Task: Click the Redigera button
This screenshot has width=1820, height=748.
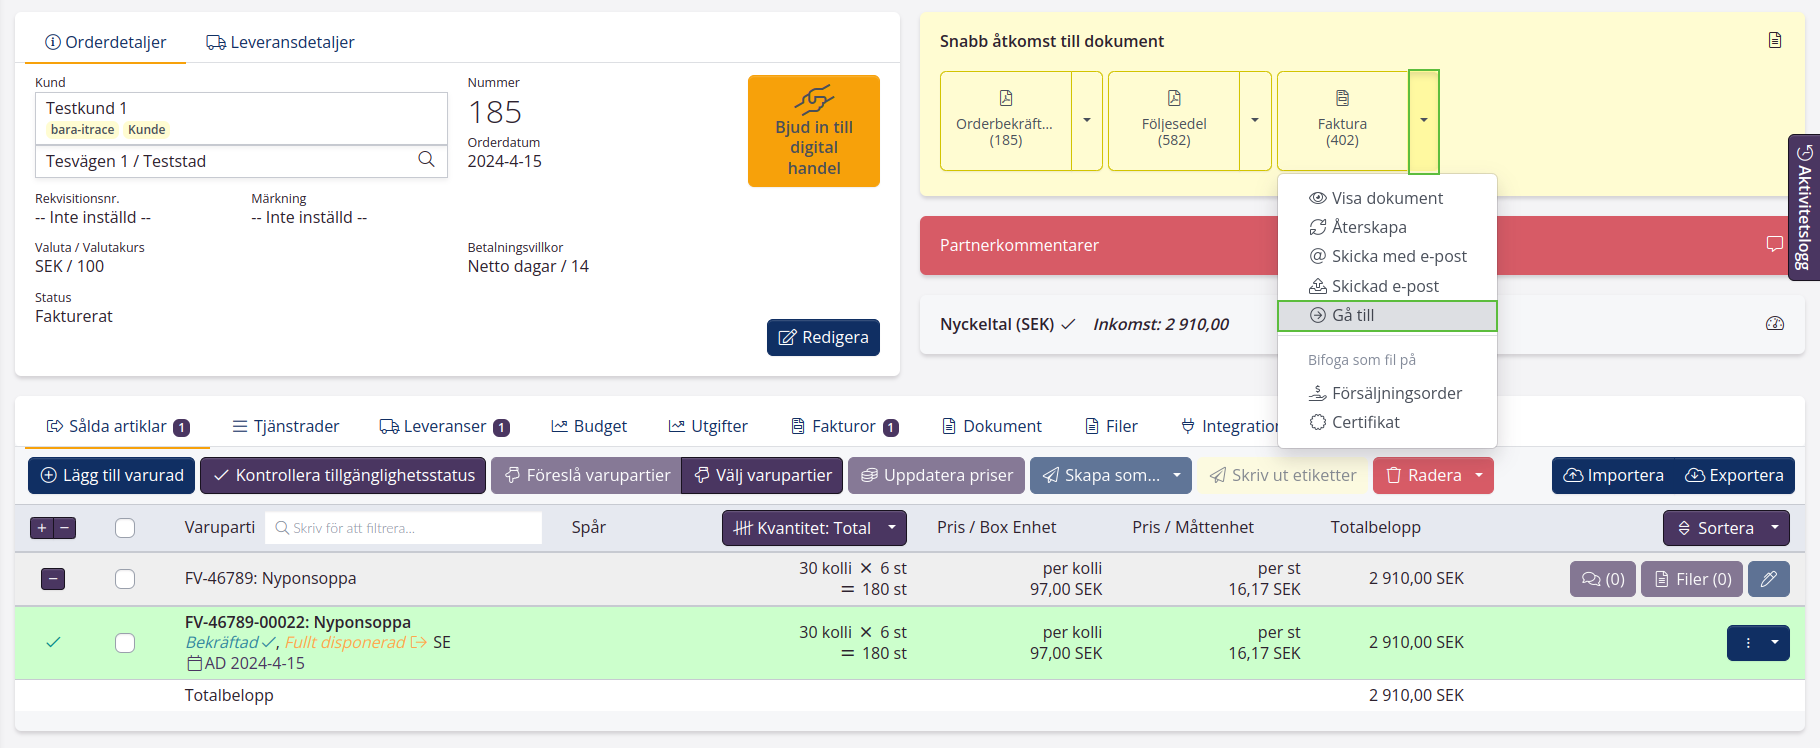Action: click(823, 337)
